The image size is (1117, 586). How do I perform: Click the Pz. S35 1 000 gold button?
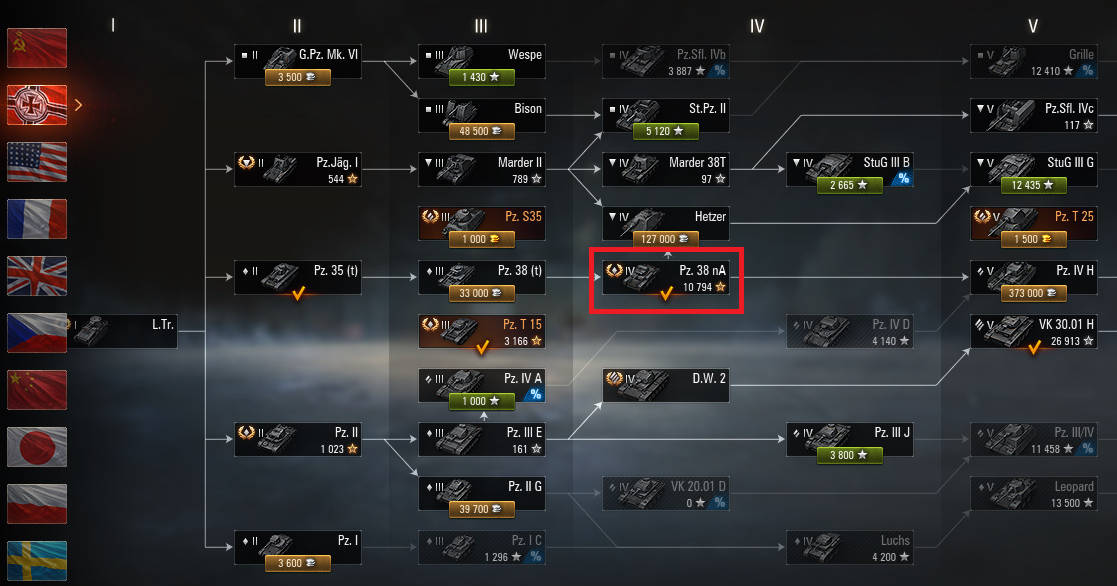[x=482, y=239]
